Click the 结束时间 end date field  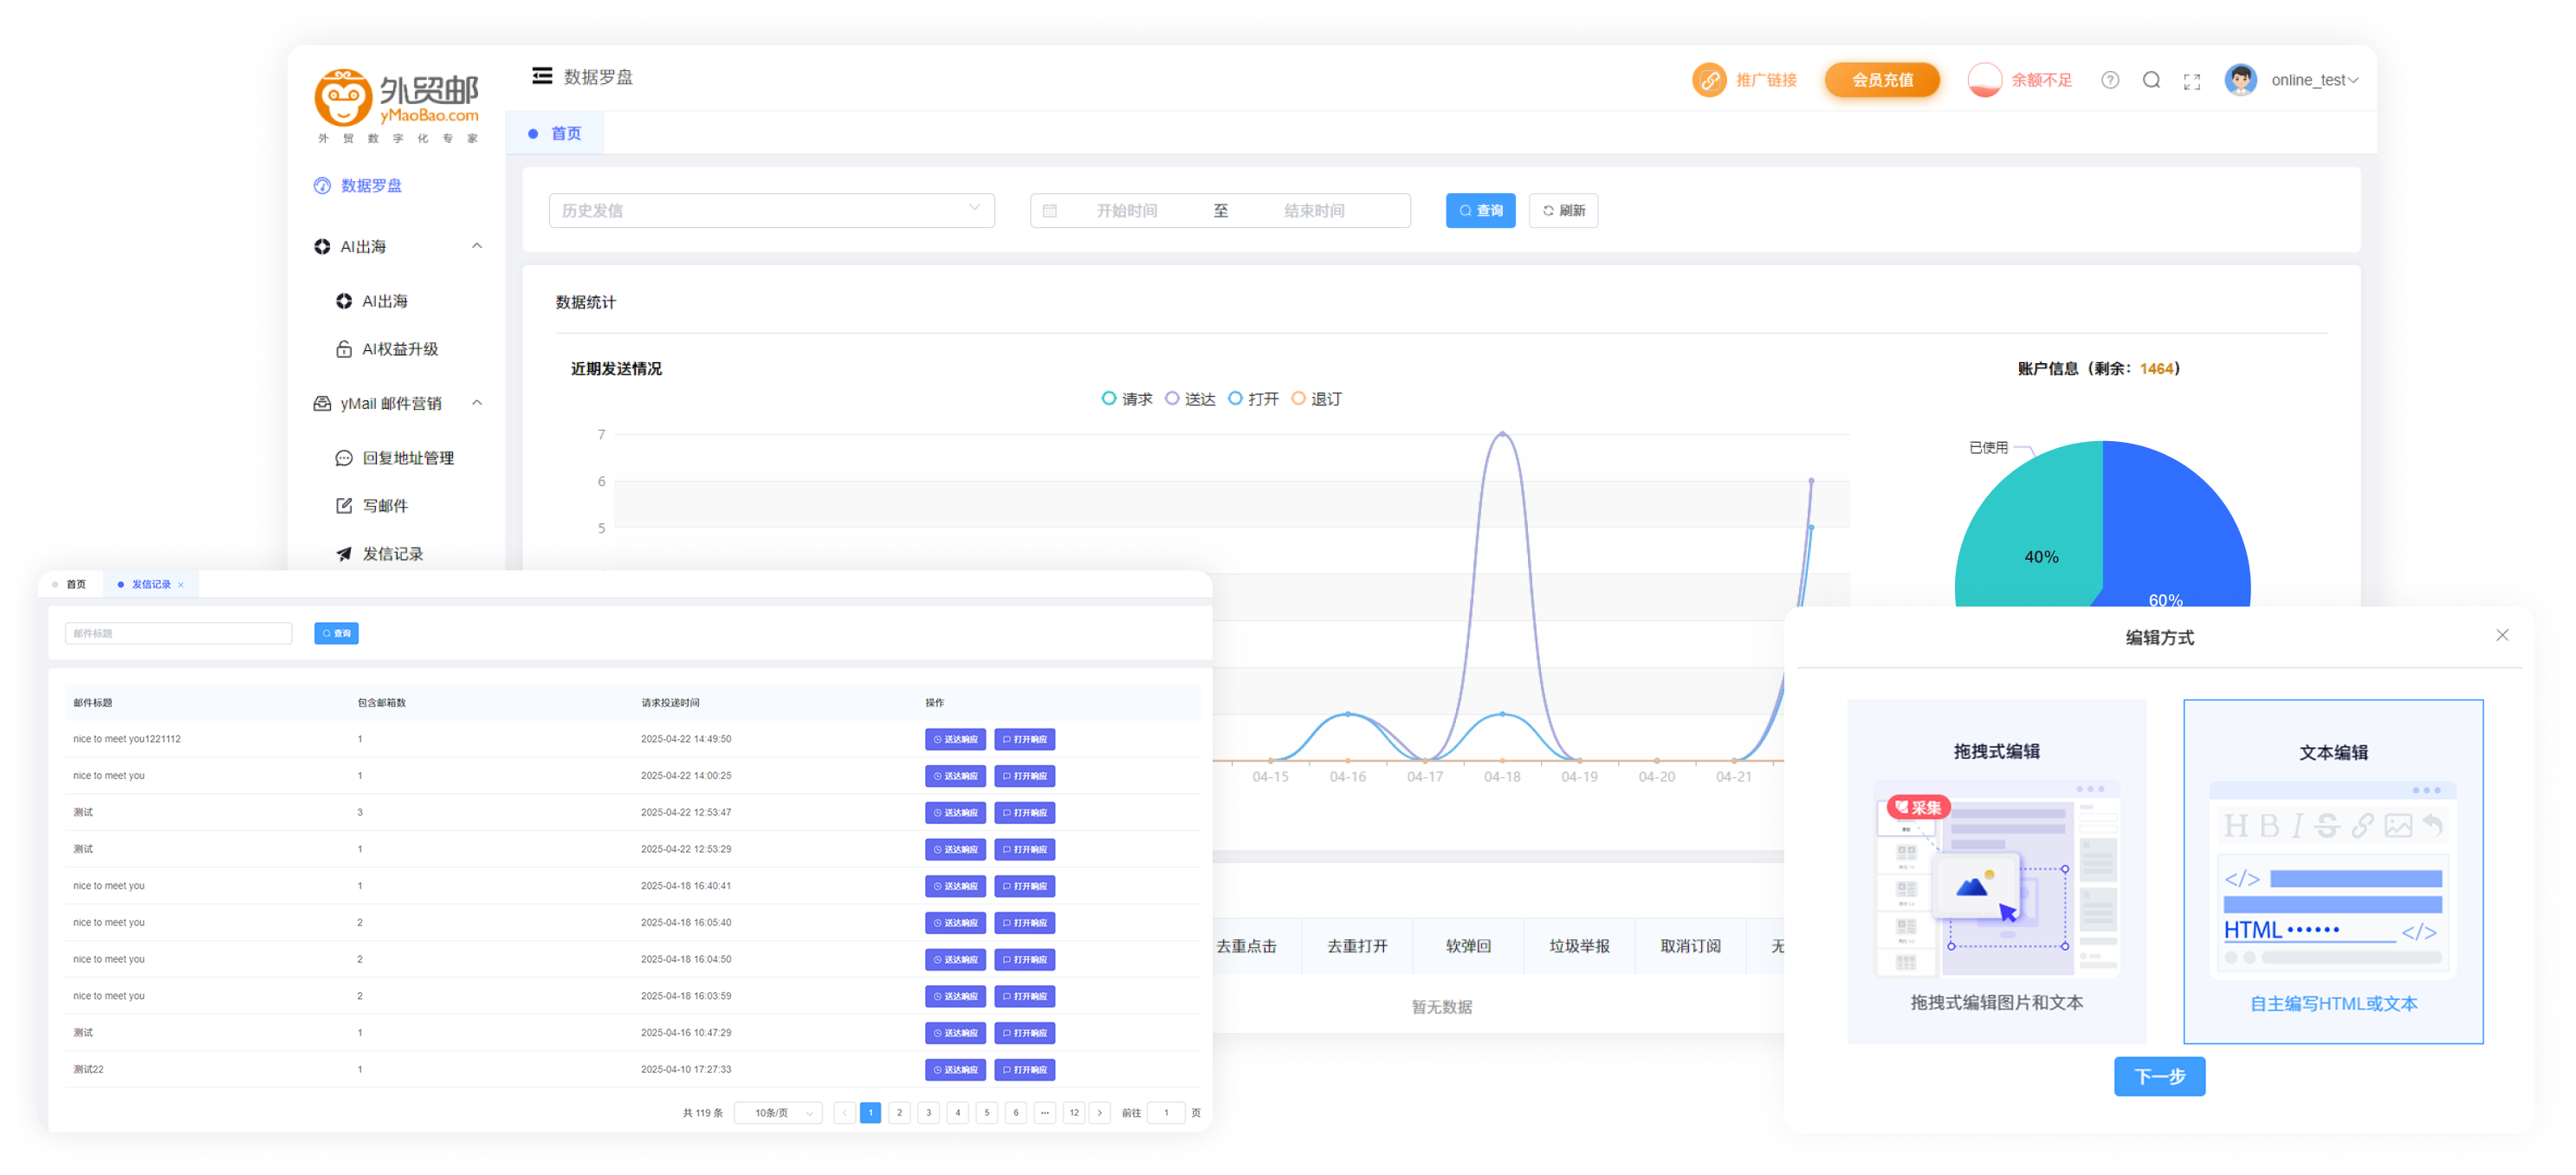pos(1313,211)
